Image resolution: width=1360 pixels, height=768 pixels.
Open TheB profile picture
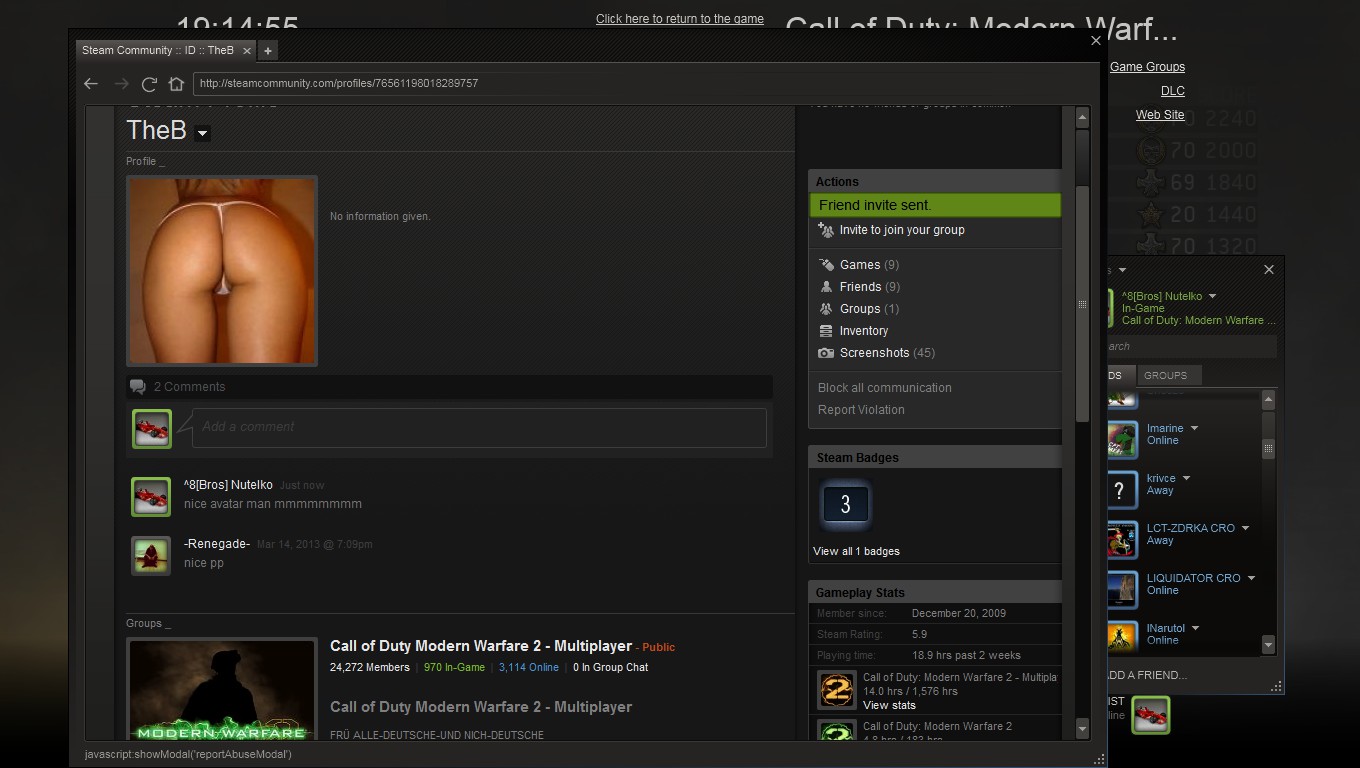click(x=222, y=271)
